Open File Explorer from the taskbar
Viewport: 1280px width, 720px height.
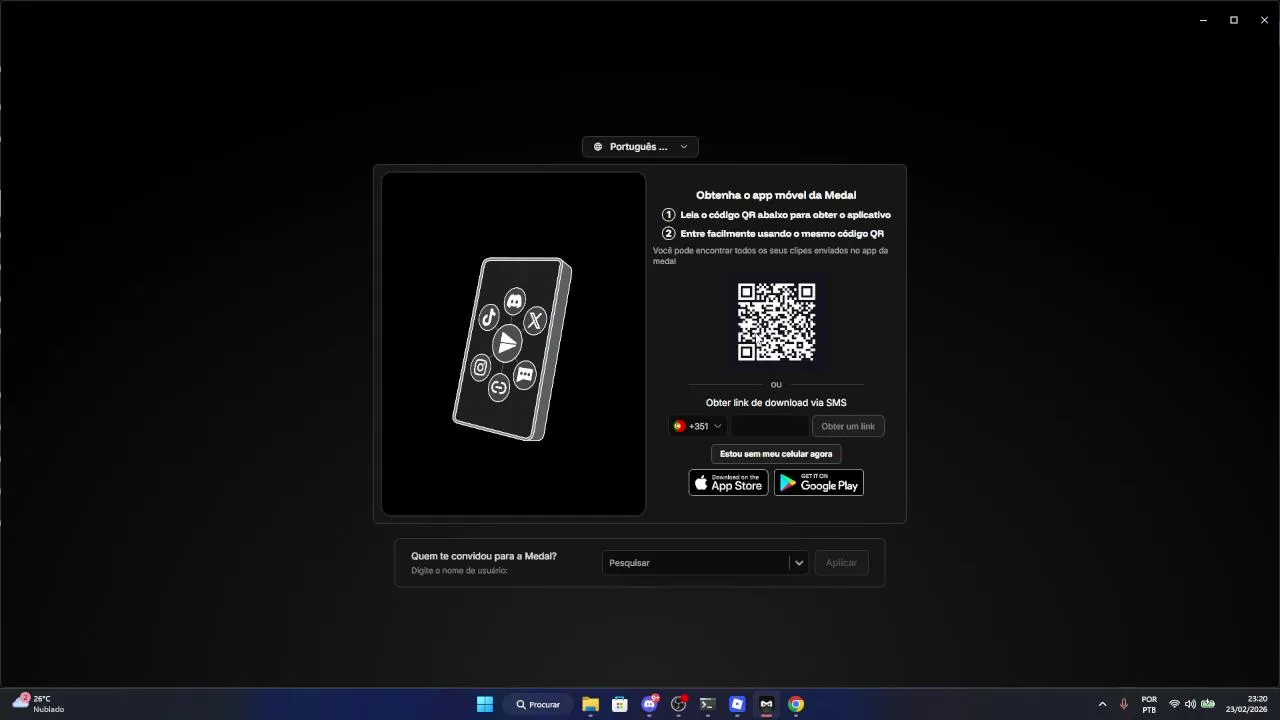click(x=590, y=704)
